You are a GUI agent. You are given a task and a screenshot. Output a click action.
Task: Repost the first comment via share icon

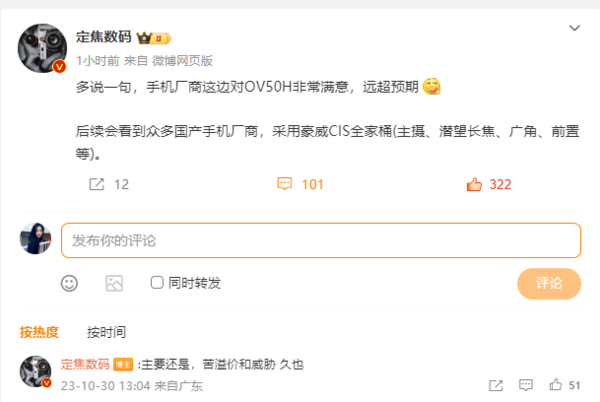(x=496, y=385)
